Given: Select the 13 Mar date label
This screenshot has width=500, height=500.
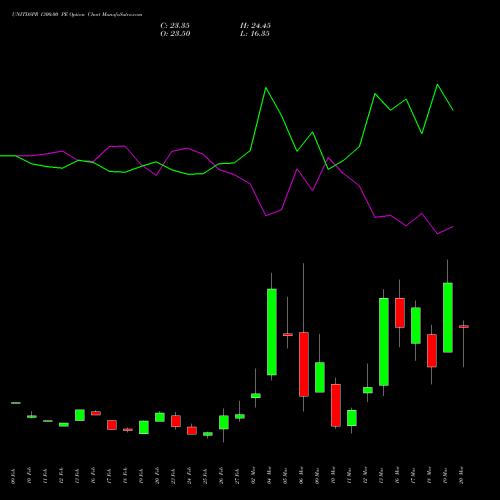Looking at the screenshot, I should pyautogui.click(x=381, y=476).
